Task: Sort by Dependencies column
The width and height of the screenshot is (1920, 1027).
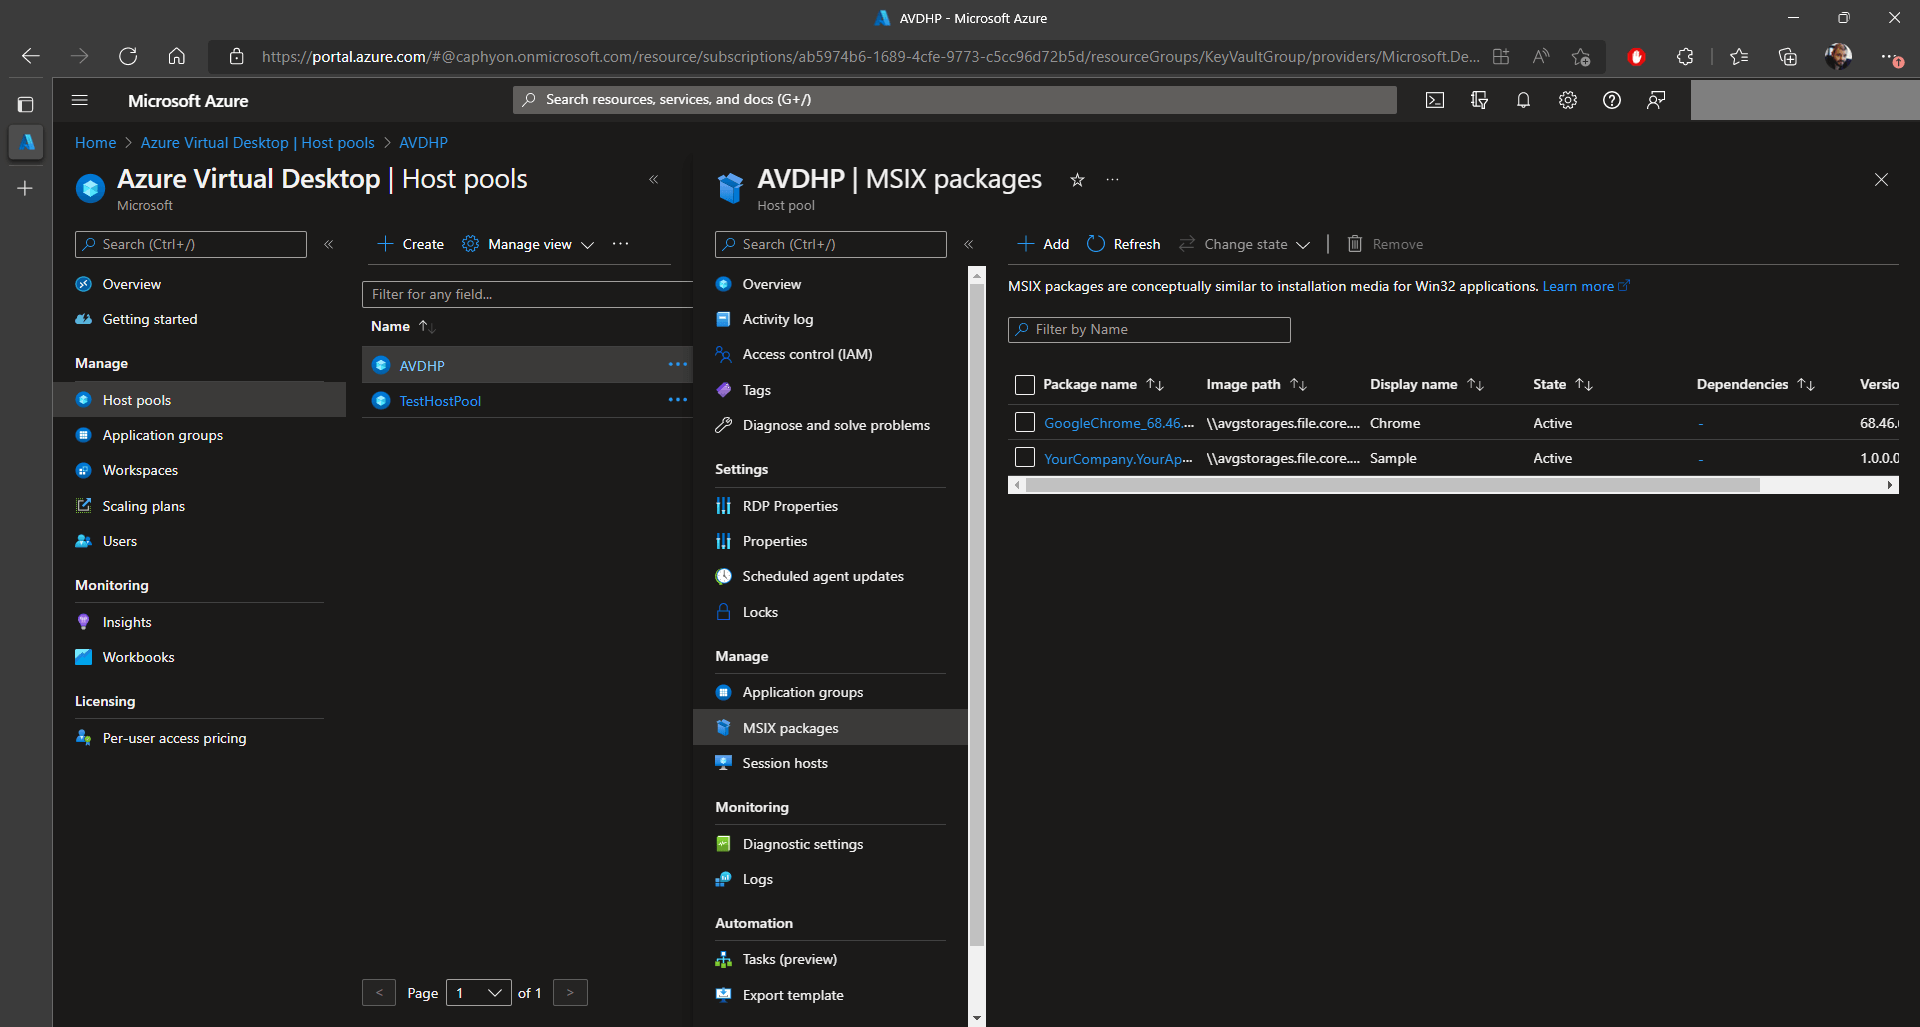Action: 1755,385
